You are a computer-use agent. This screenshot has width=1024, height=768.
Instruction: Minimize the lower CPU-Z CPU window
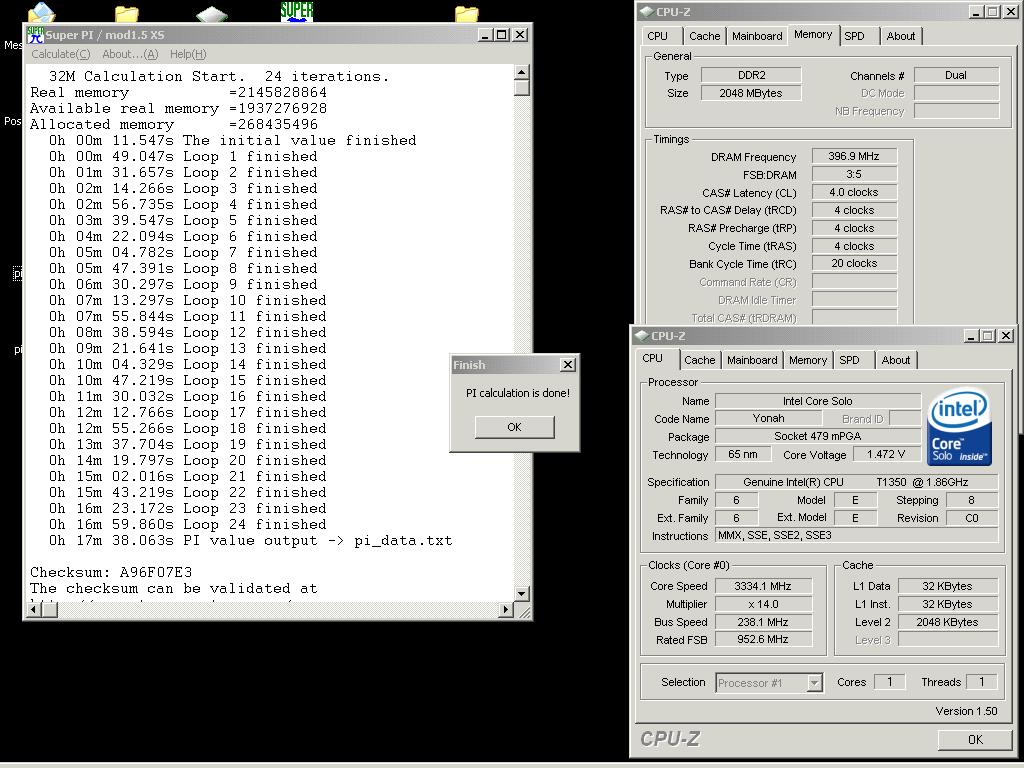click(x=971, y=336)
